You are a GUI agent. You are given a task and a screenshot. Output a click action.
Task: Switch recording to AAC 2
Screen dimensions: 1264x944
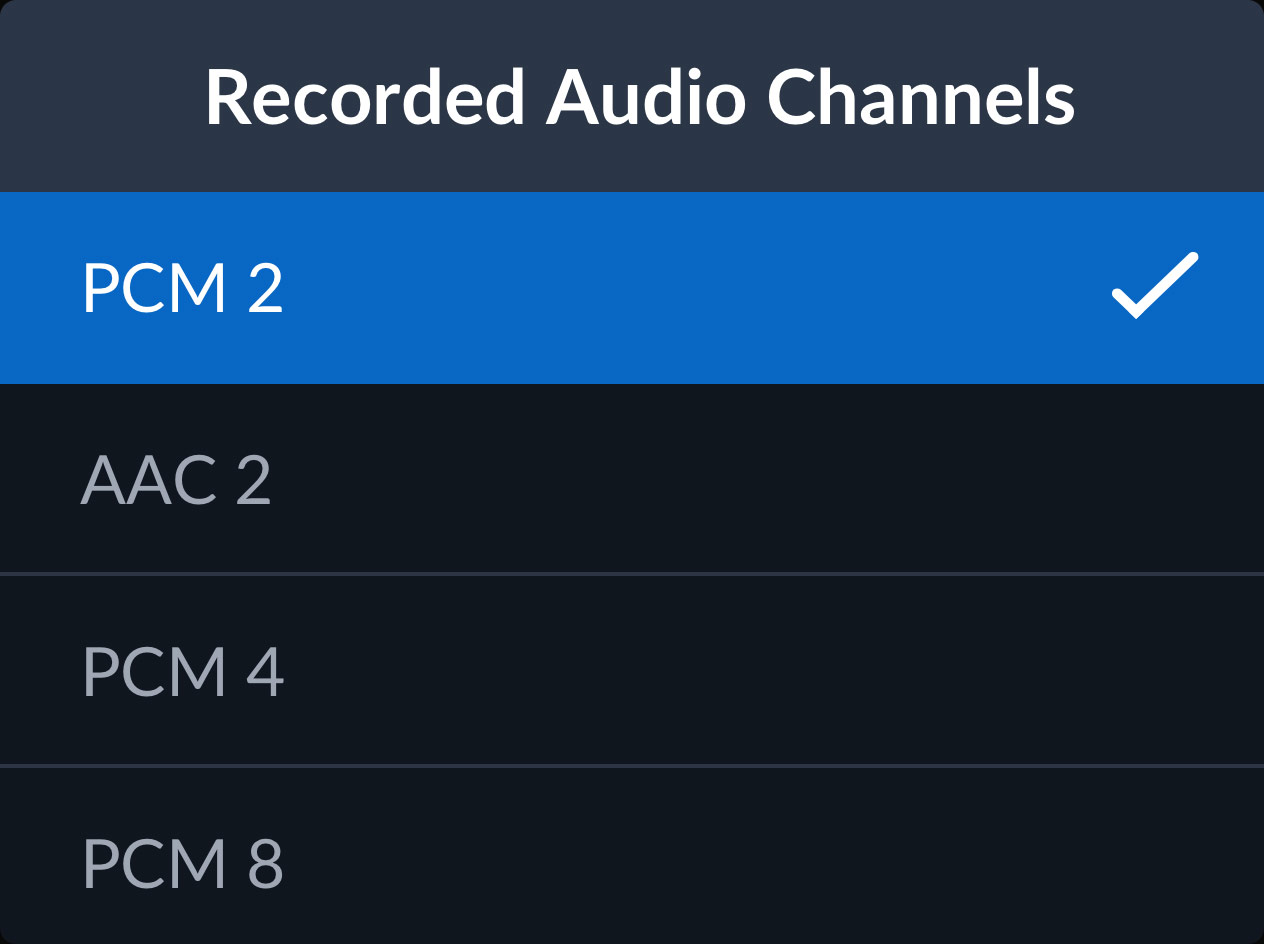point(632,480)
